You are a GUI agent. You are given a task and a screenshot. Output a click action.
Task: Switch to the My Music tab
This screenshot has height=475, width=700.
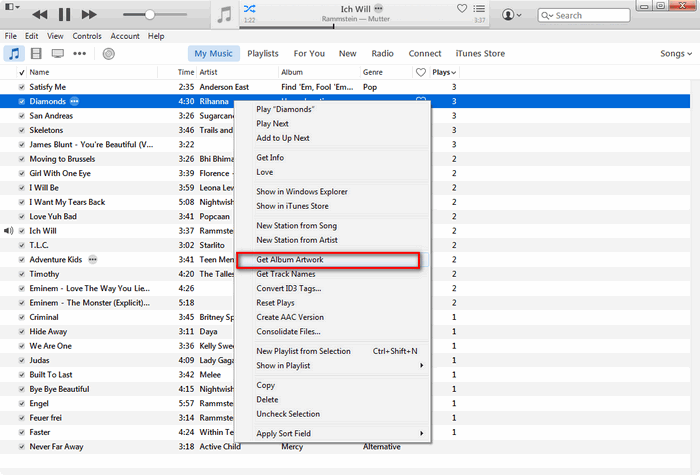pos(213,54)
